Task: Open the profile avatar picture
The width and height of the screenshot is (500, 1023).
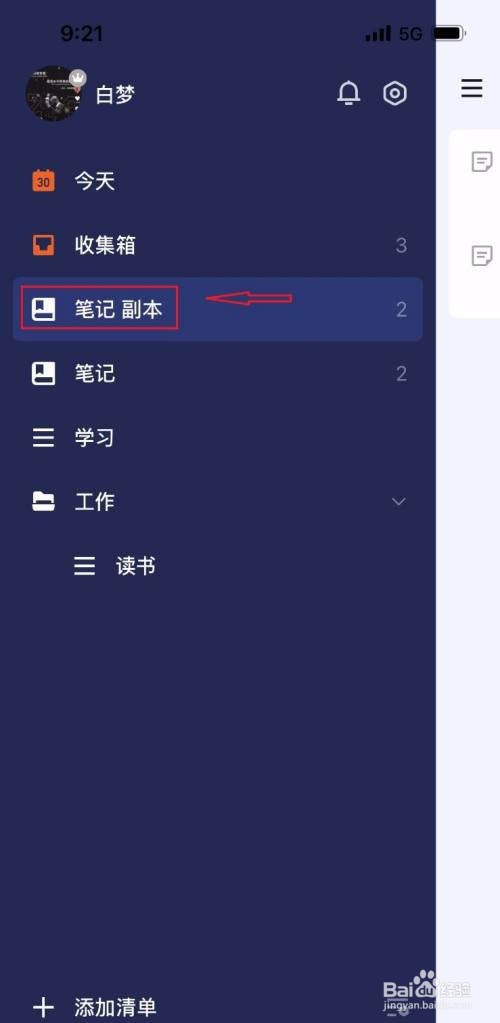Action: click(54, 93)
